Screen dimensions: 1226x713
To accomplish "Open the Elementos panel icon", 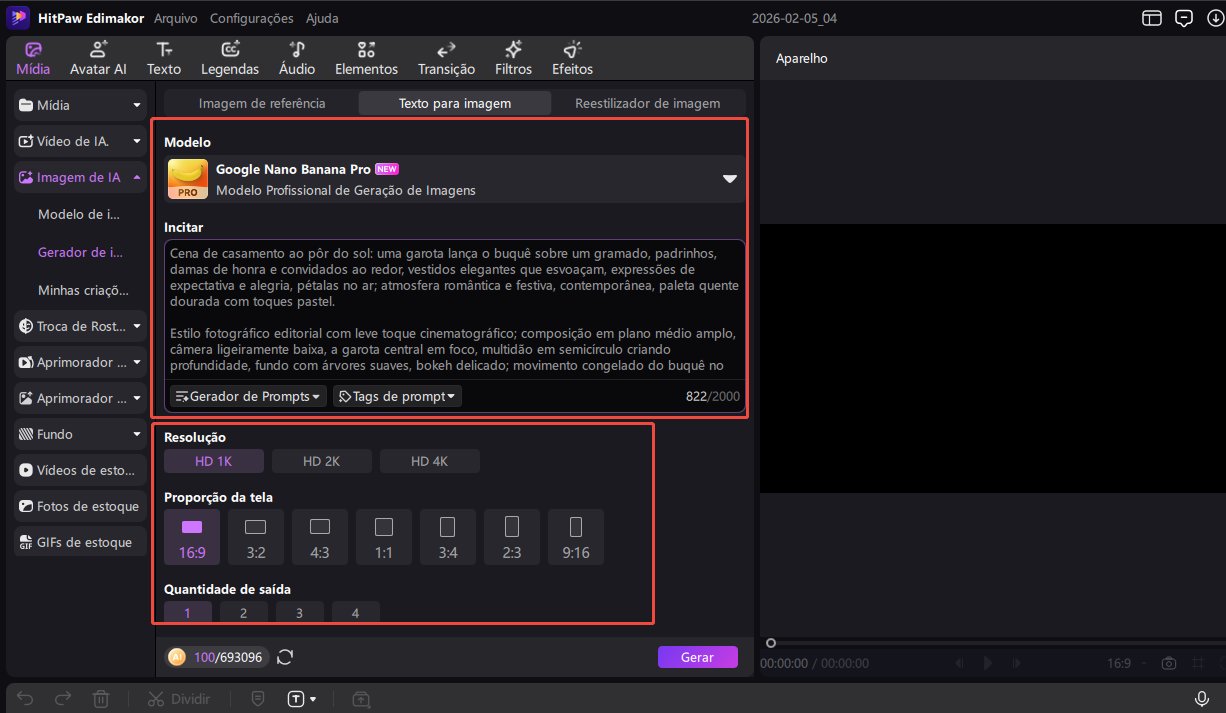I will click(x=366, y=58).
